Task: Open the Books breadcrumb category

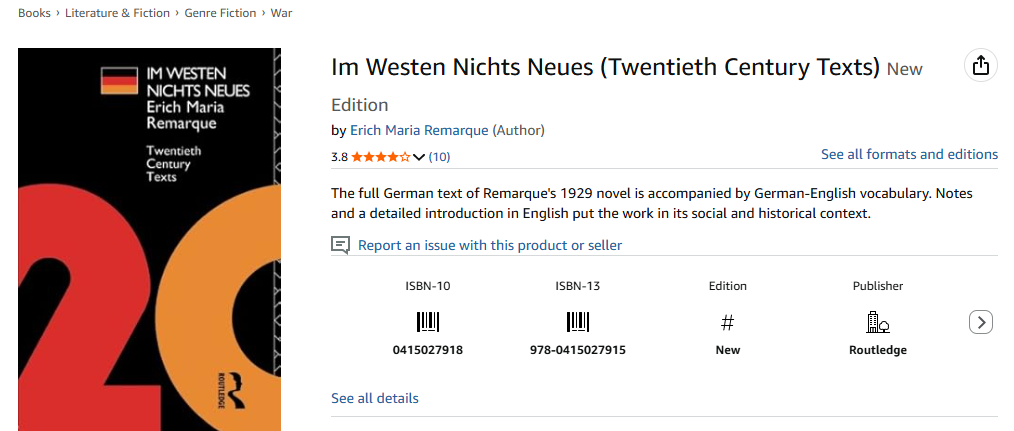Action: [34, 13]
